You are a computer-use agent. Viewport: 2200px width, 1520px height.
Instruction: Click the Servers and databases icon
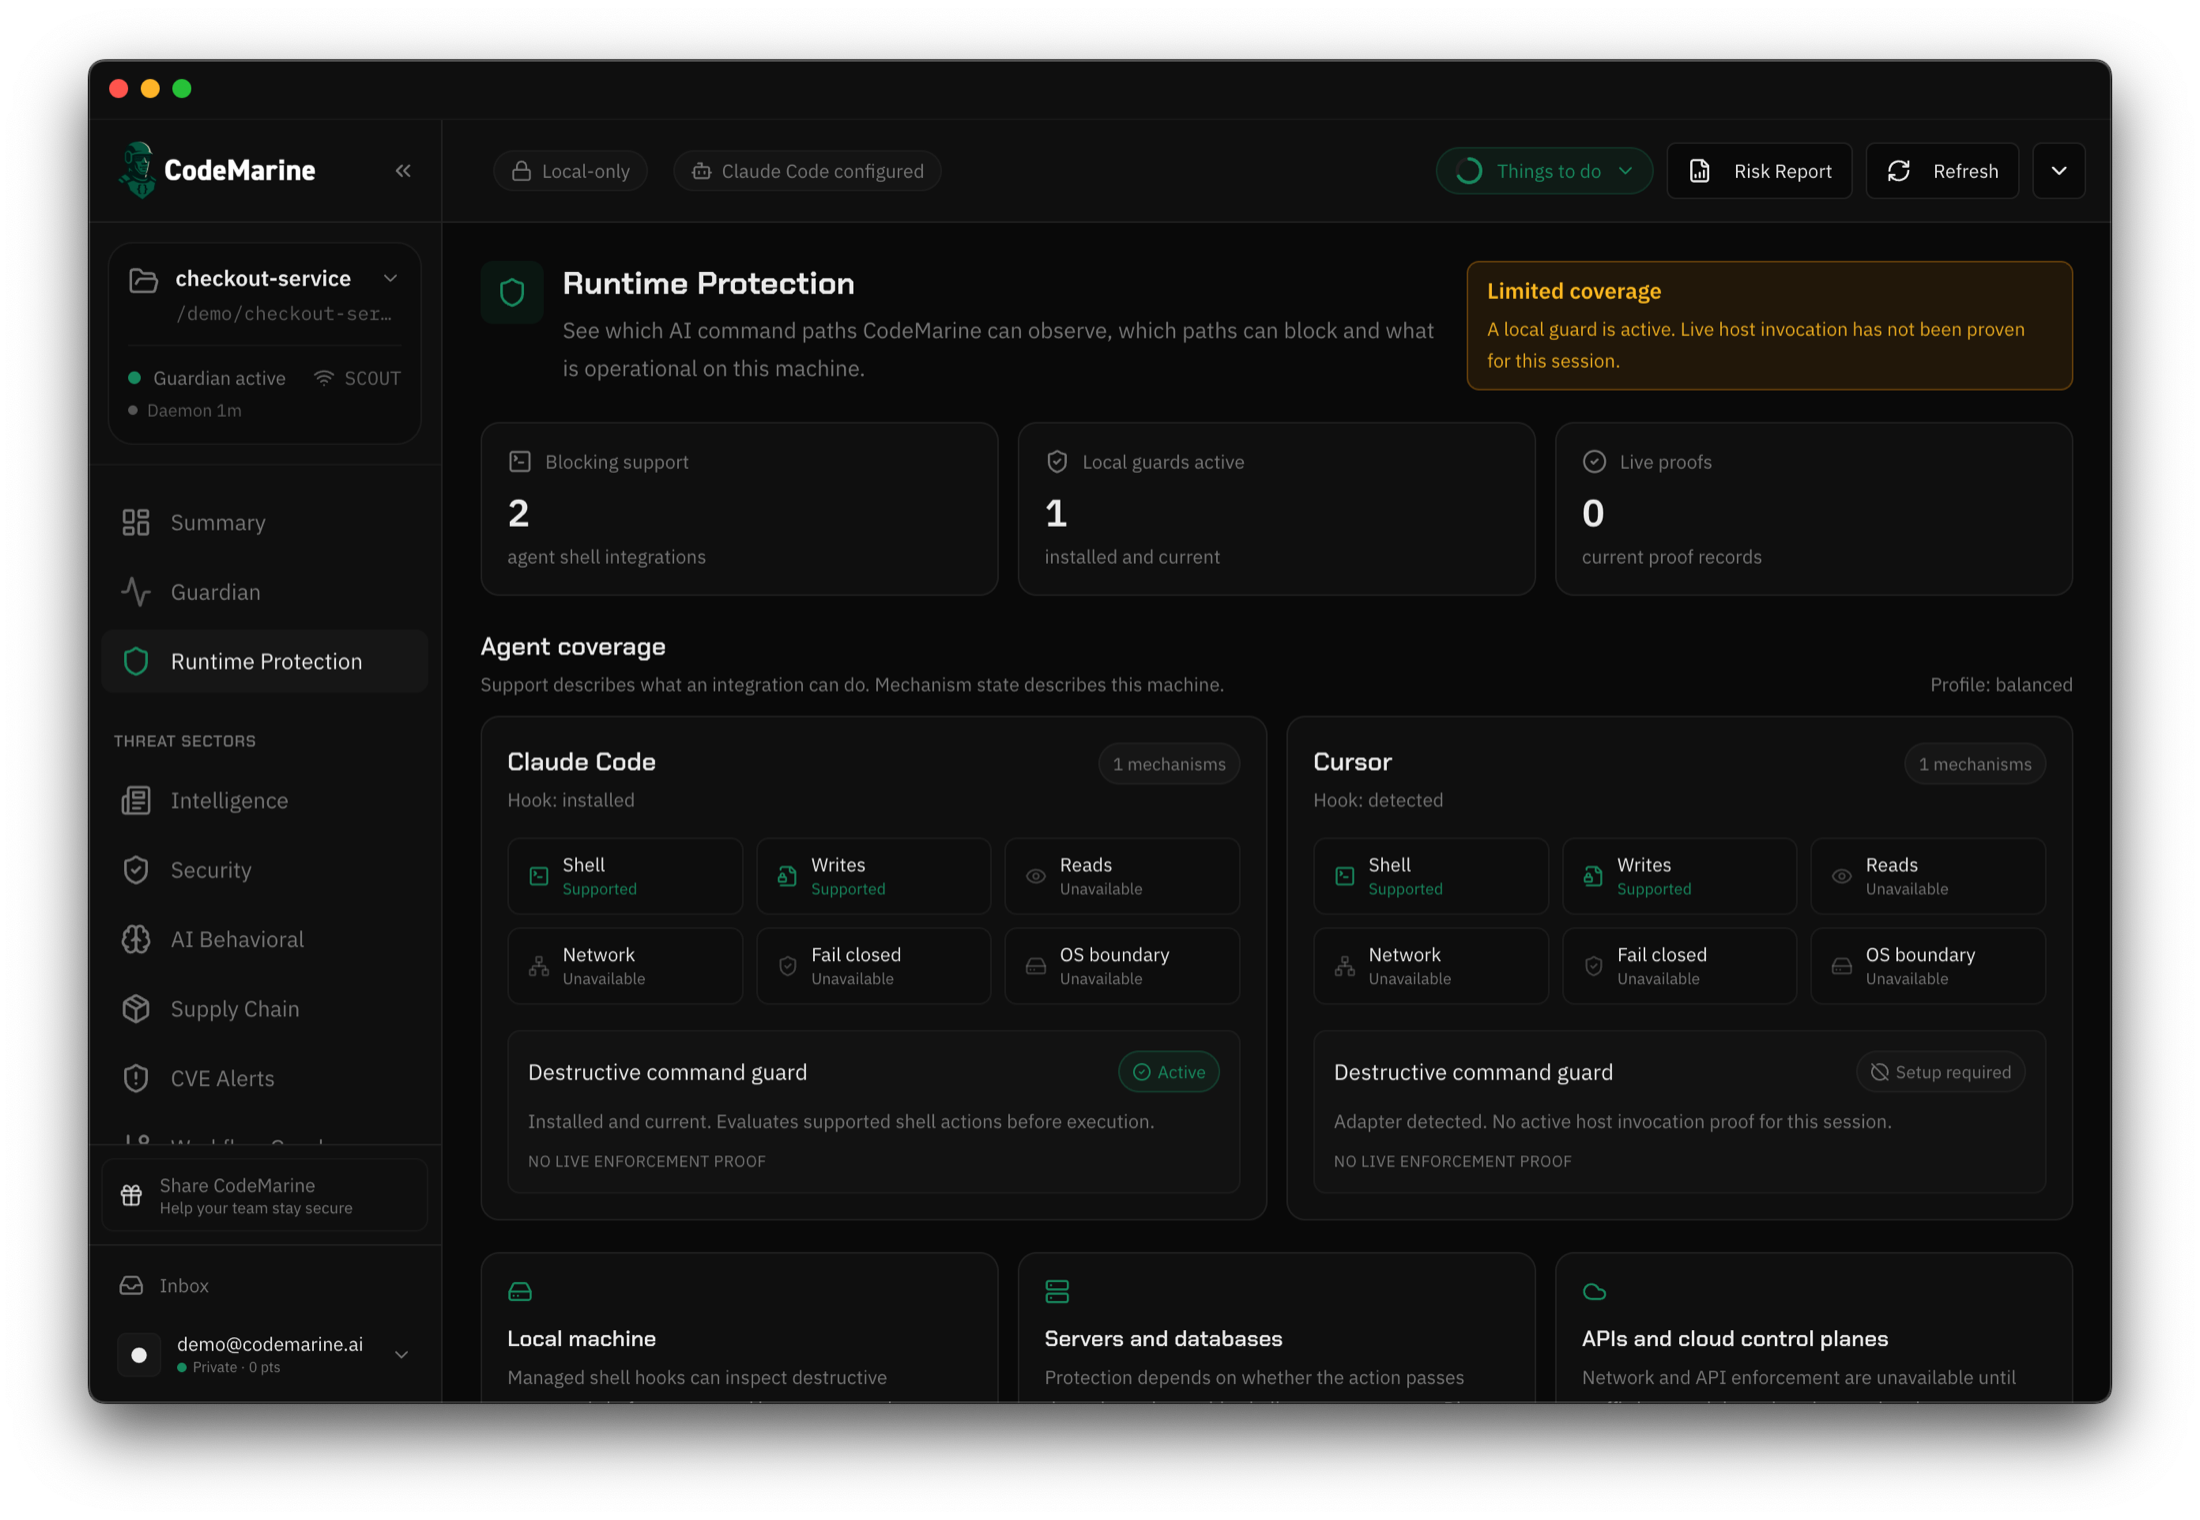click(x=1057, y=1291)
